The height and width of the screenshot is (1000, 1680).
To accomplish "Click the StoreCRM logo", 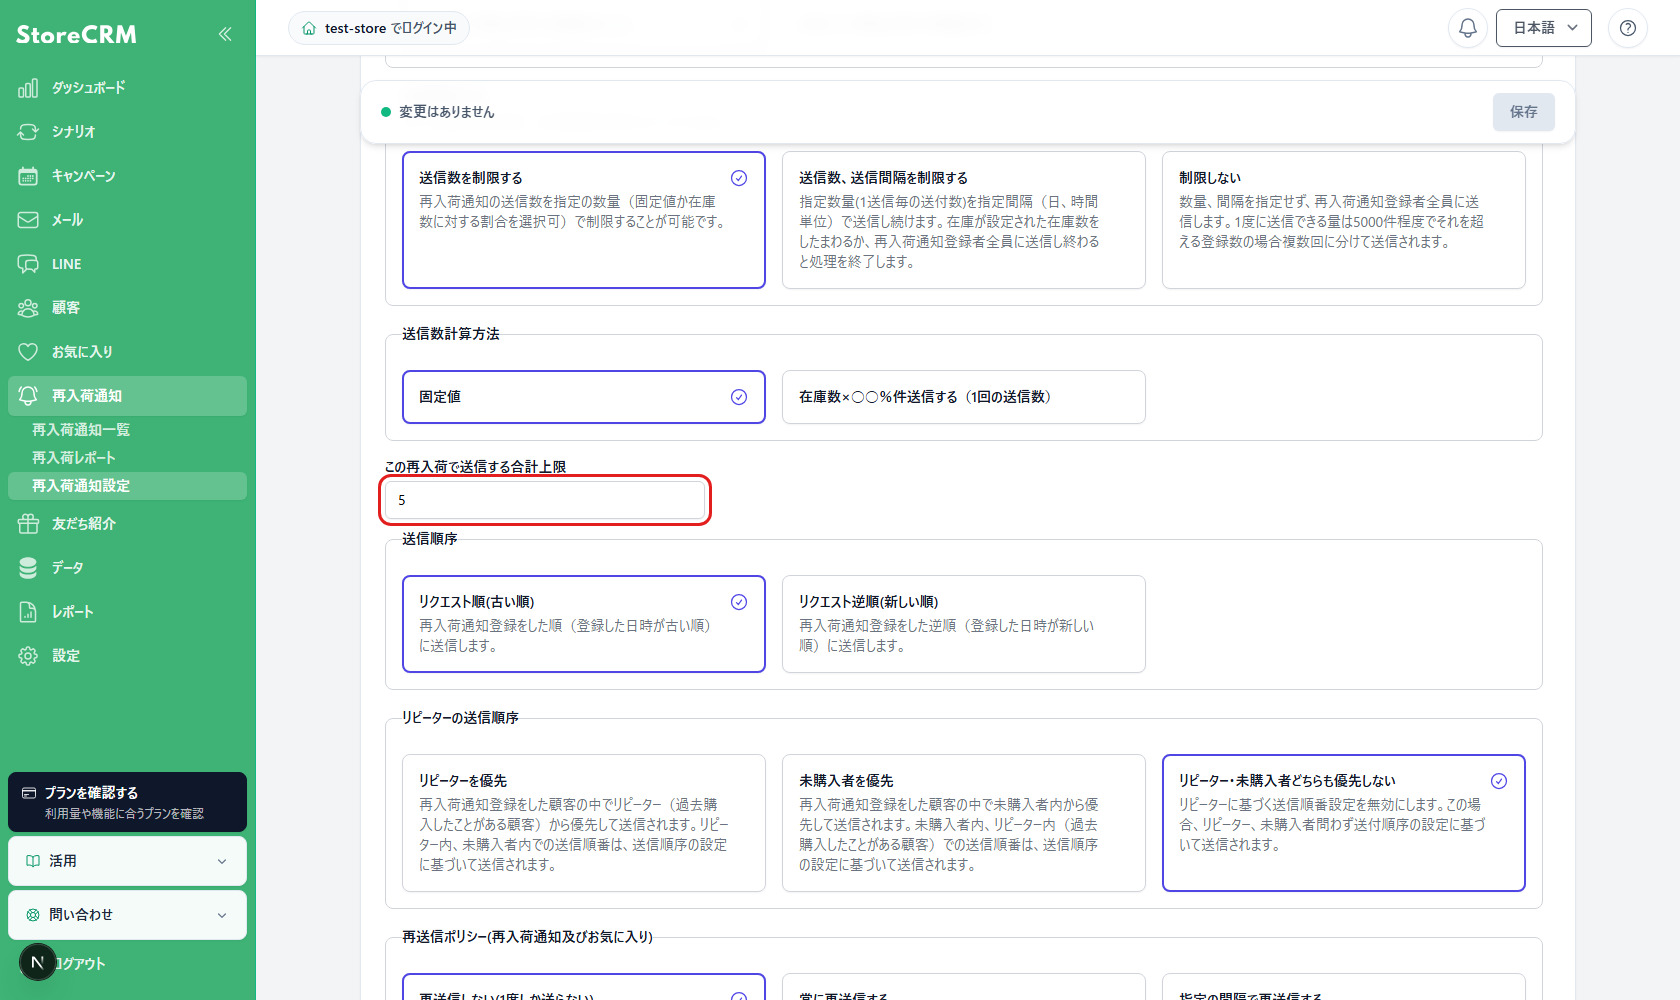I will click(76, 35).
